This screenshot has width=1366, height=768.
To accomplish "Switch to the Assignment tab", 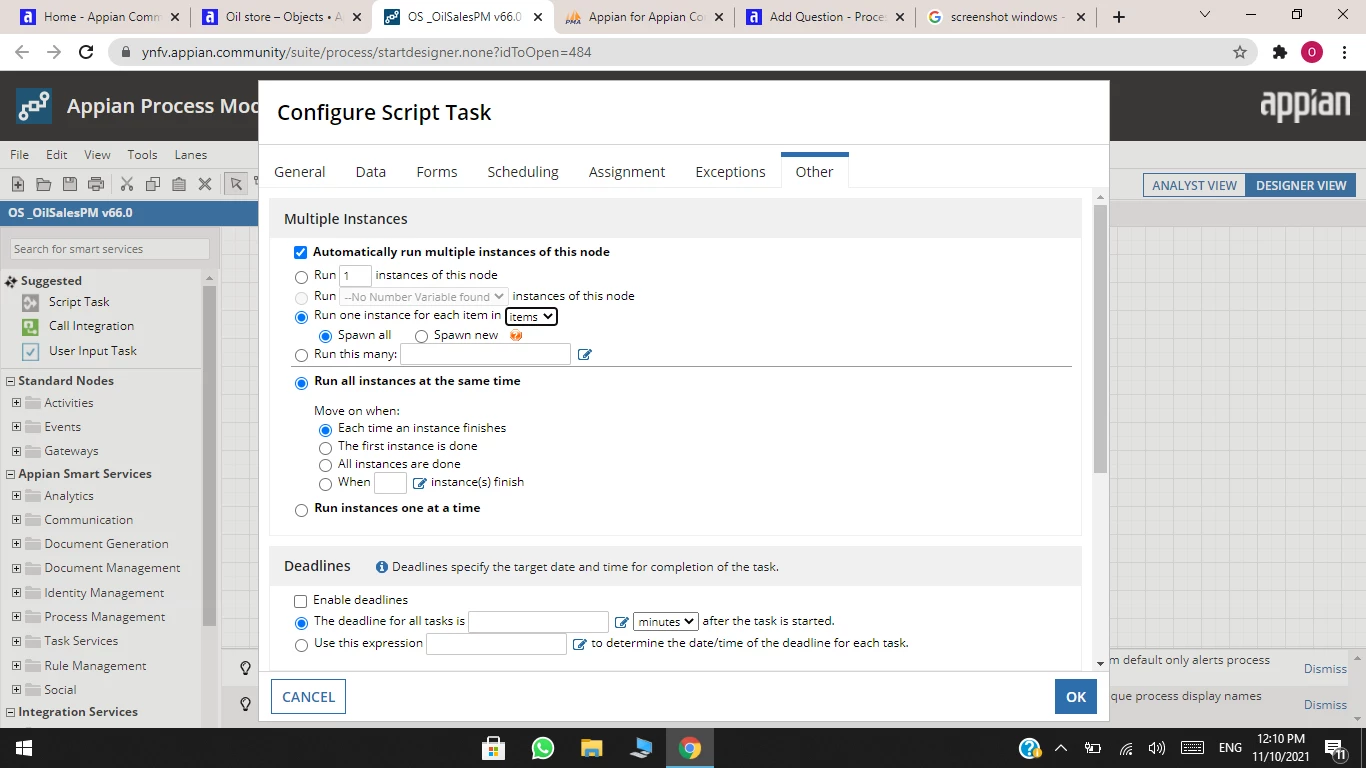I will tap(627, 172).
